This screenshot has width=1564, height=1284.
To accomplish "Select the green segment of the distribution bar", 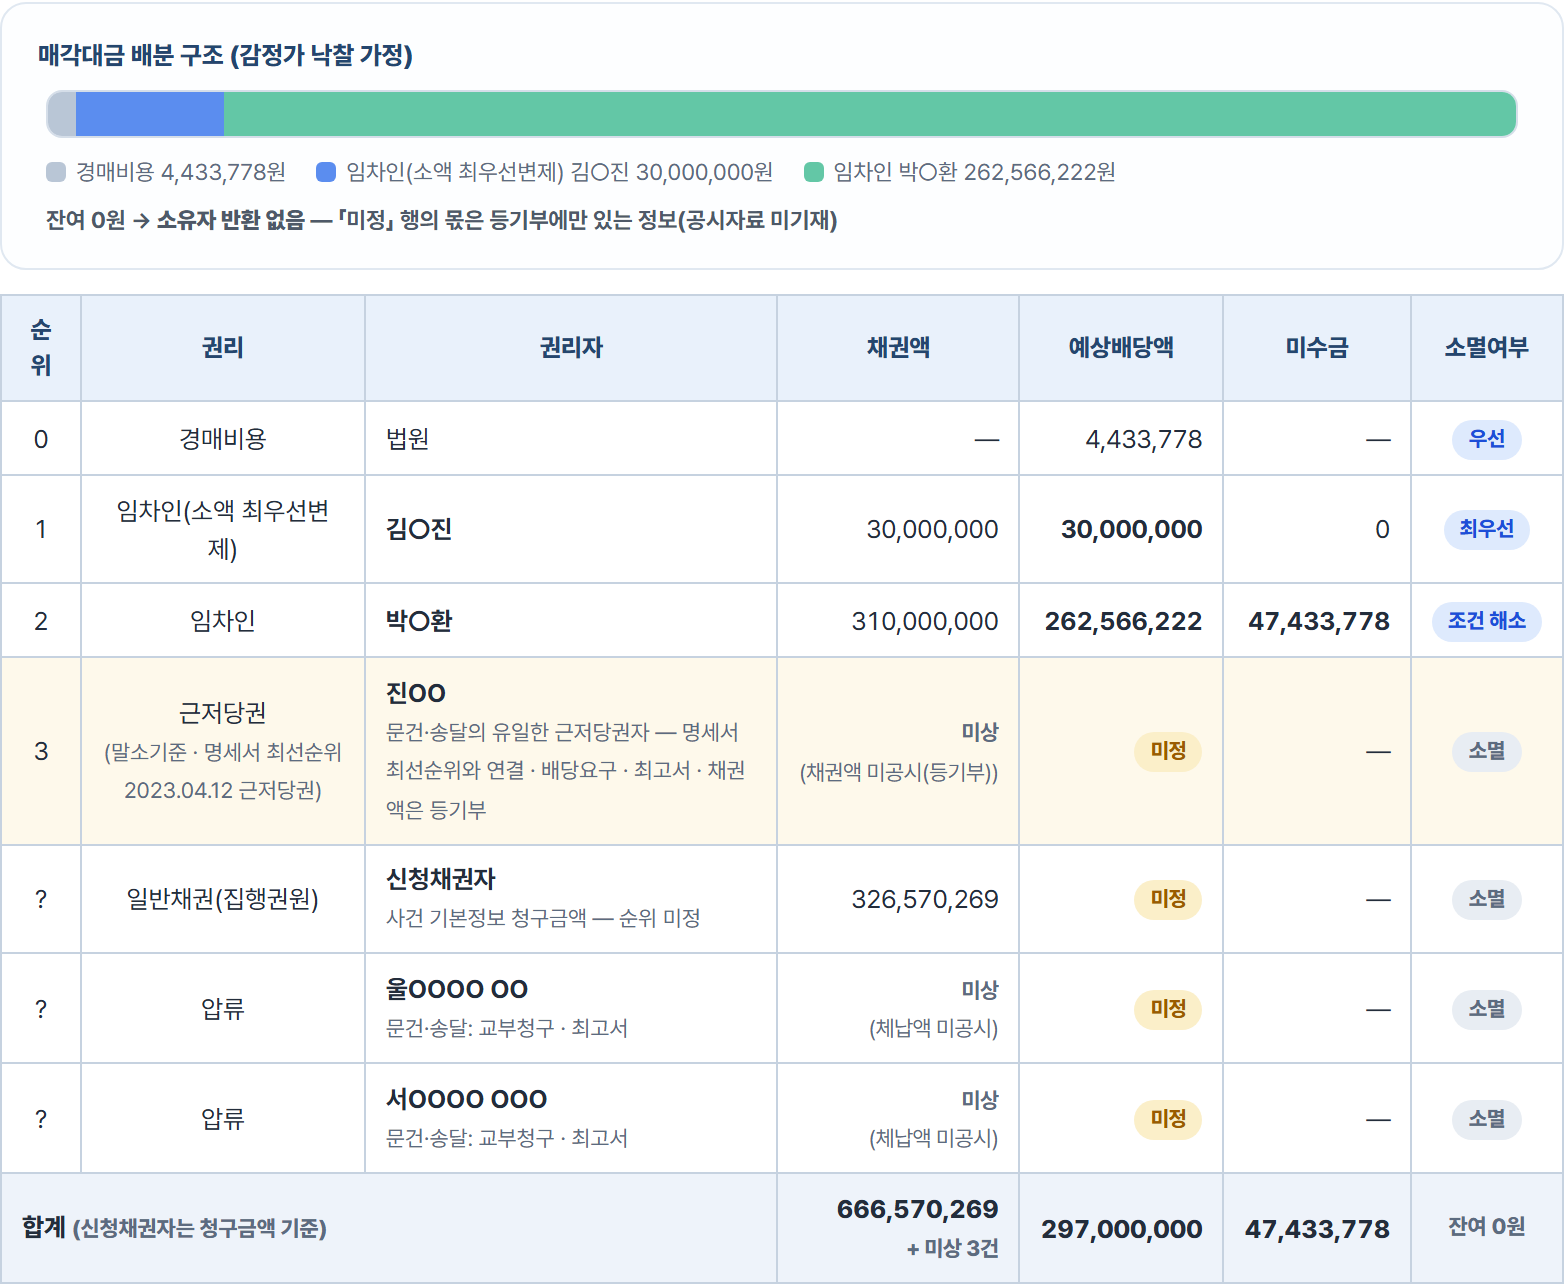I will click(870, 114).
